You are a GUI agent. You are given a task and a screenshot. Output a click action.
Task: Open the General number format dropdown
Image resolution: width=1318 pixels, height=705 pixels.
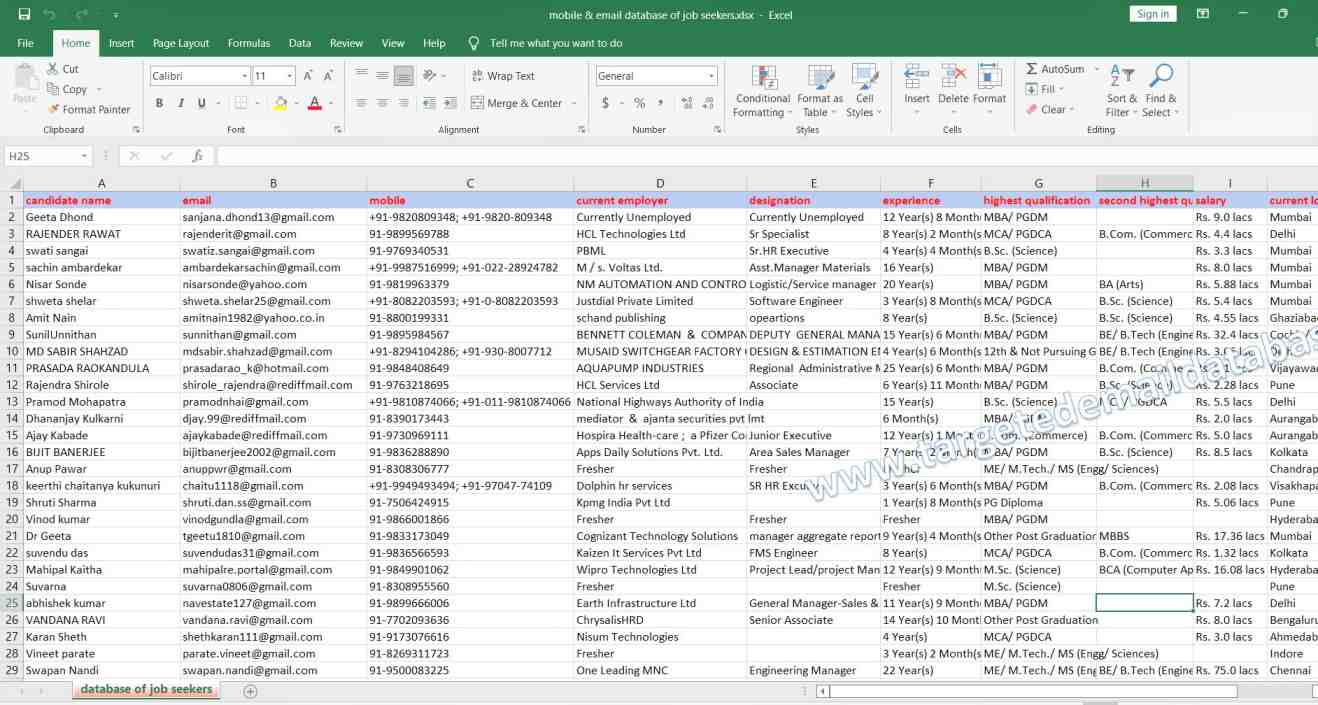point(712,76)
